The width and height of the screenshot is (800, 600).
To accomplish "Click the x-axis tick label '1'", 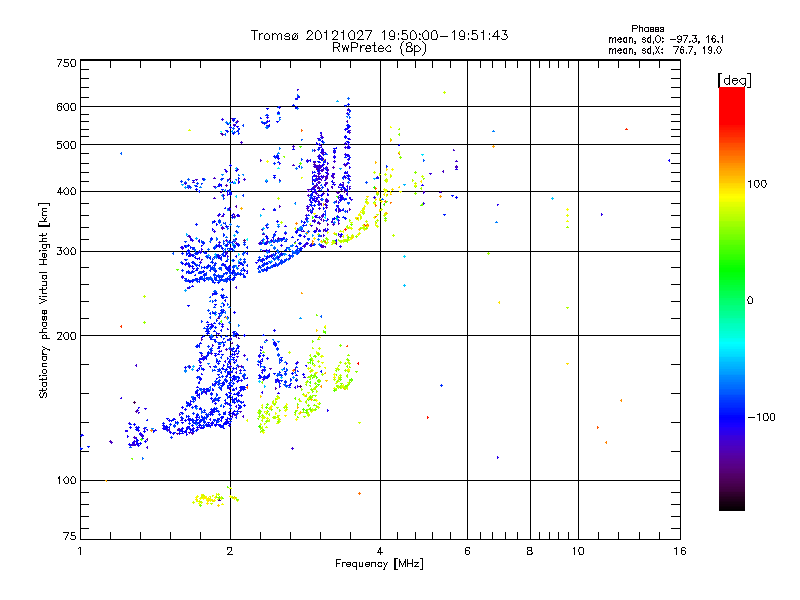I will [x=80, y=551].
